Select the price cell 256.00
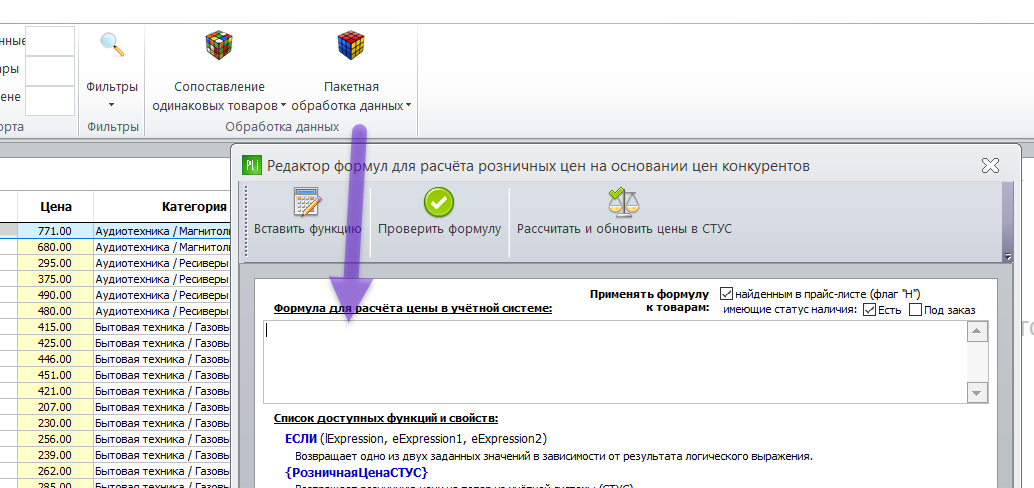This screenshot has width=1034, height=488. coord(55,439)
